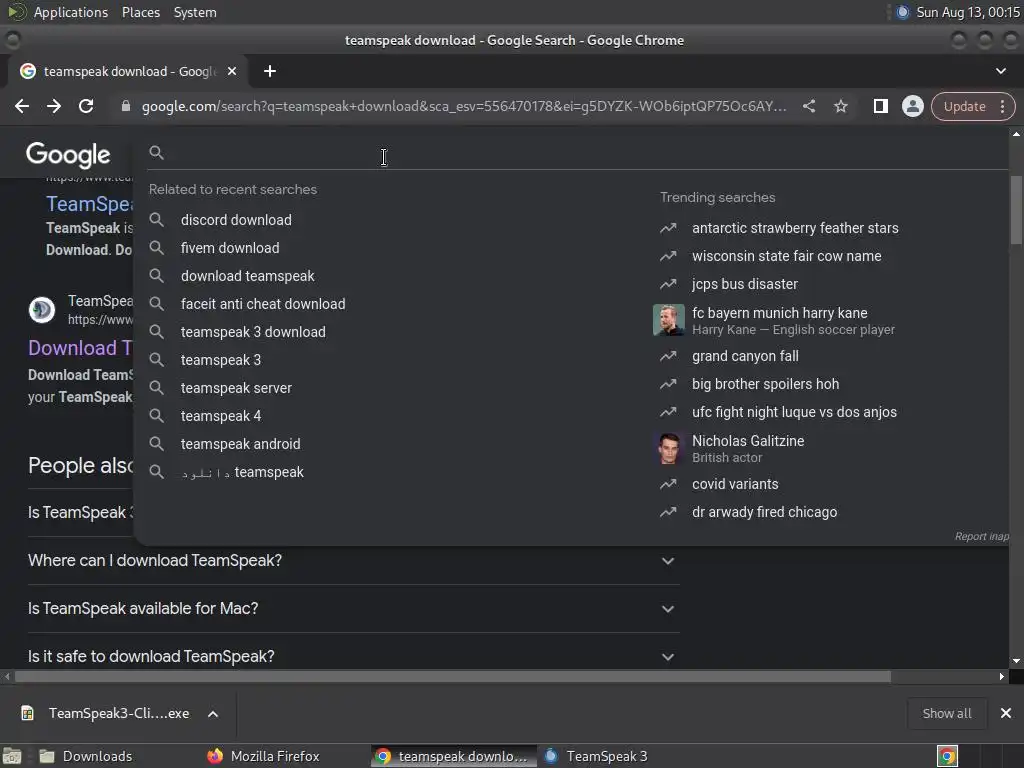Click TeamSpeak tray icon in top panel
This screenshot has width=1024, height=768.
903,12
